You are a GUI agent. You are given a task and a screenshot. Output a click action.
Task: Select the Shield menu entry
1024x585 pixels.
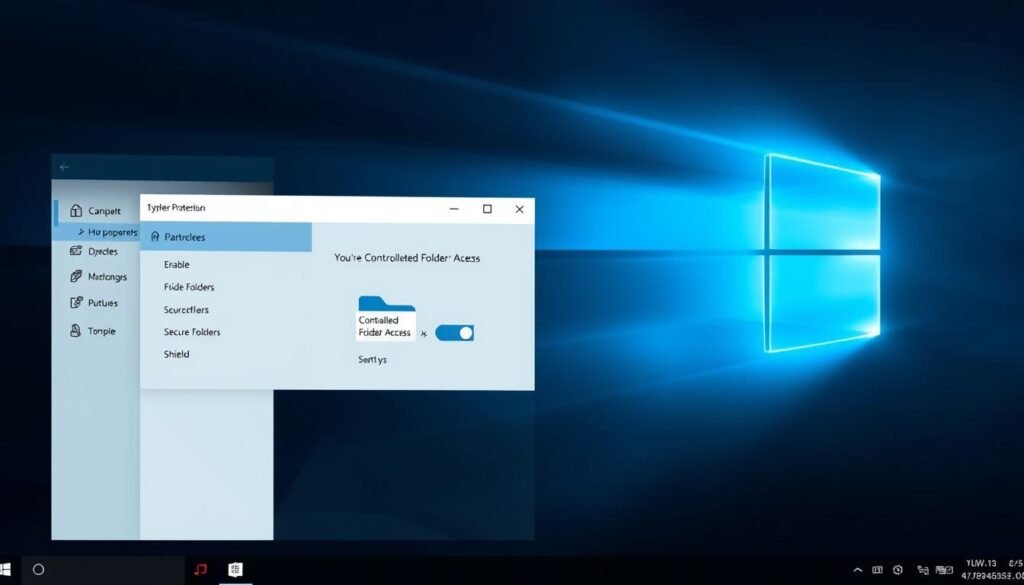pyautogui.click(x=176, y=354)
